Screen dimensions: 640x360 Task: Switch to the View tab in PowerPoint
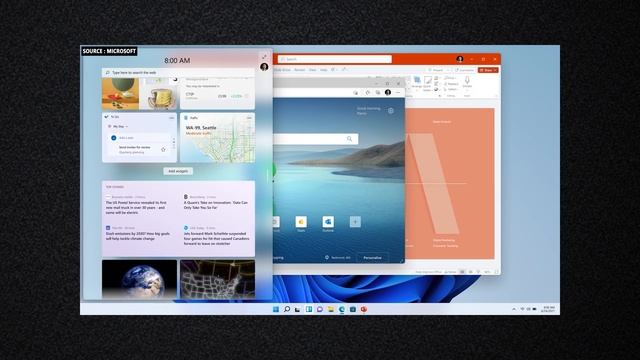[x=313, y=70]
